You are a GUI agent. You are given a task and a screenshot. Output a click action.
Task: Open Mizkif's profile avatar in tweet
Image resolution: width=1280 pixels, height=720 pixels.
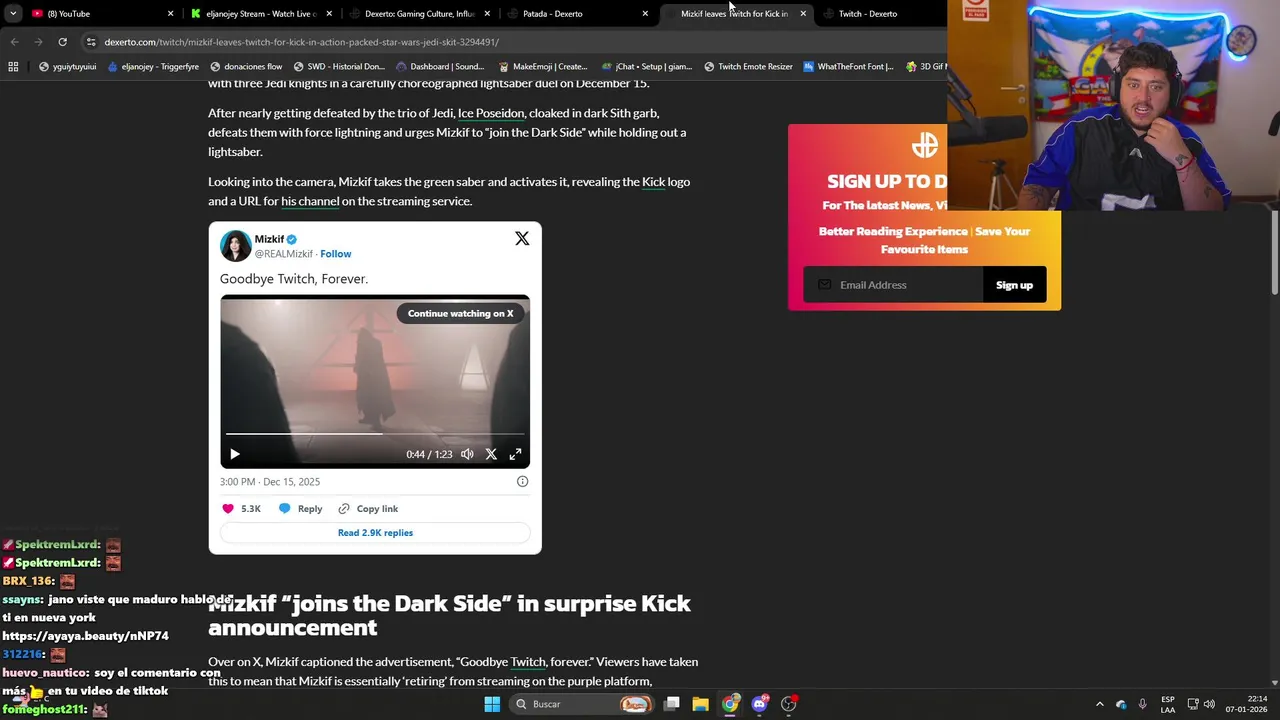236,246
